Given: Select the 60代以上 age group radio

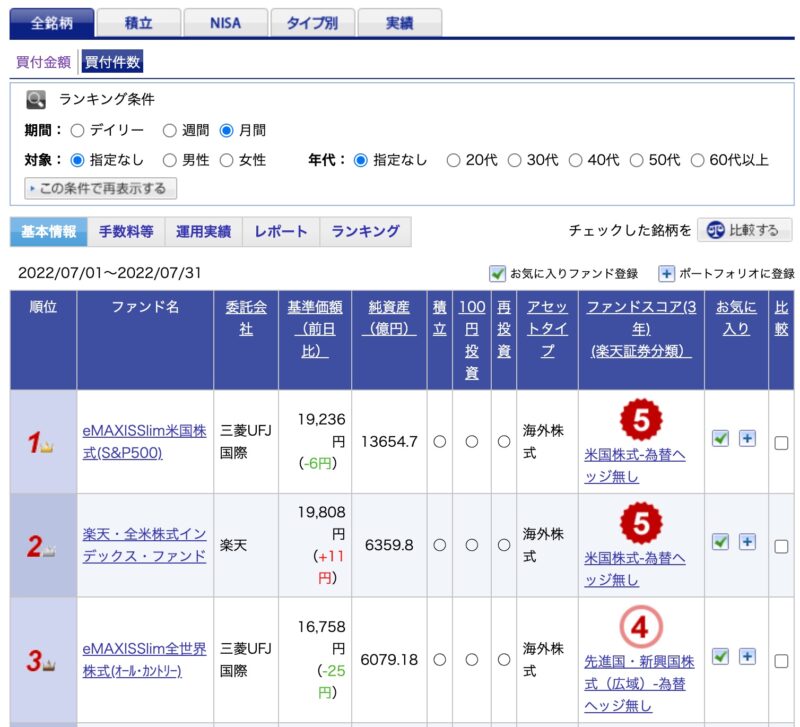Looking at the screenshot, I should [x=697, y=161].
